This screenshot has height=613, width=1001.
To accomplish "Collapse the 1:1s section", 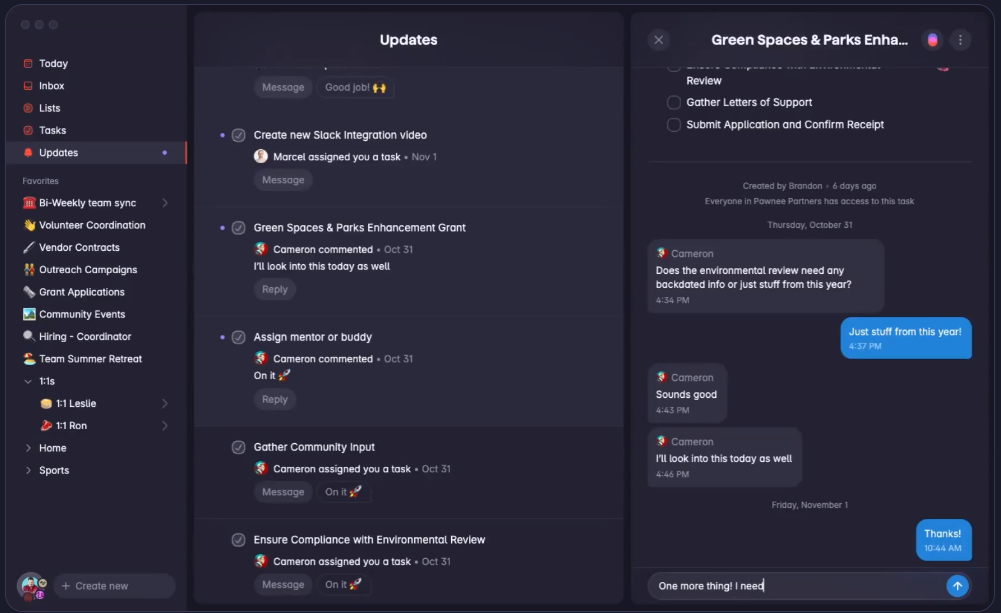I will tap(28, 381).
